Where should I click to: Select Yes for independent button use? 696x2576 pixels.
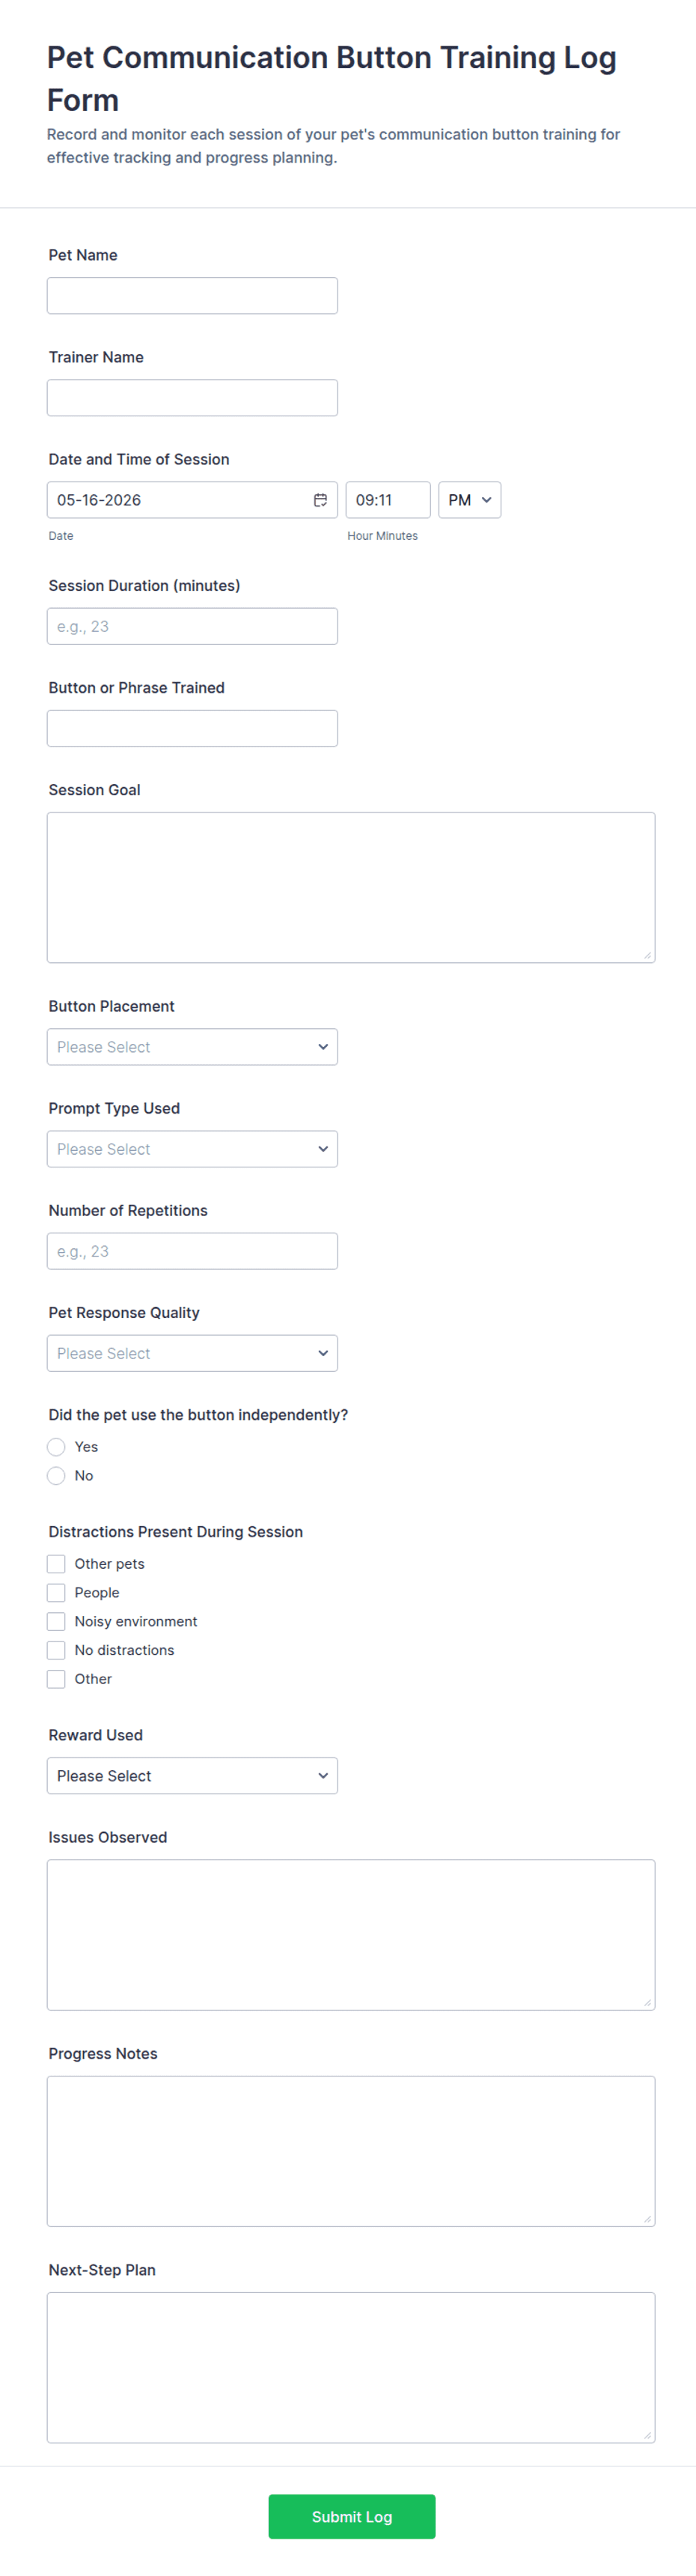(x=56, y=1447)
